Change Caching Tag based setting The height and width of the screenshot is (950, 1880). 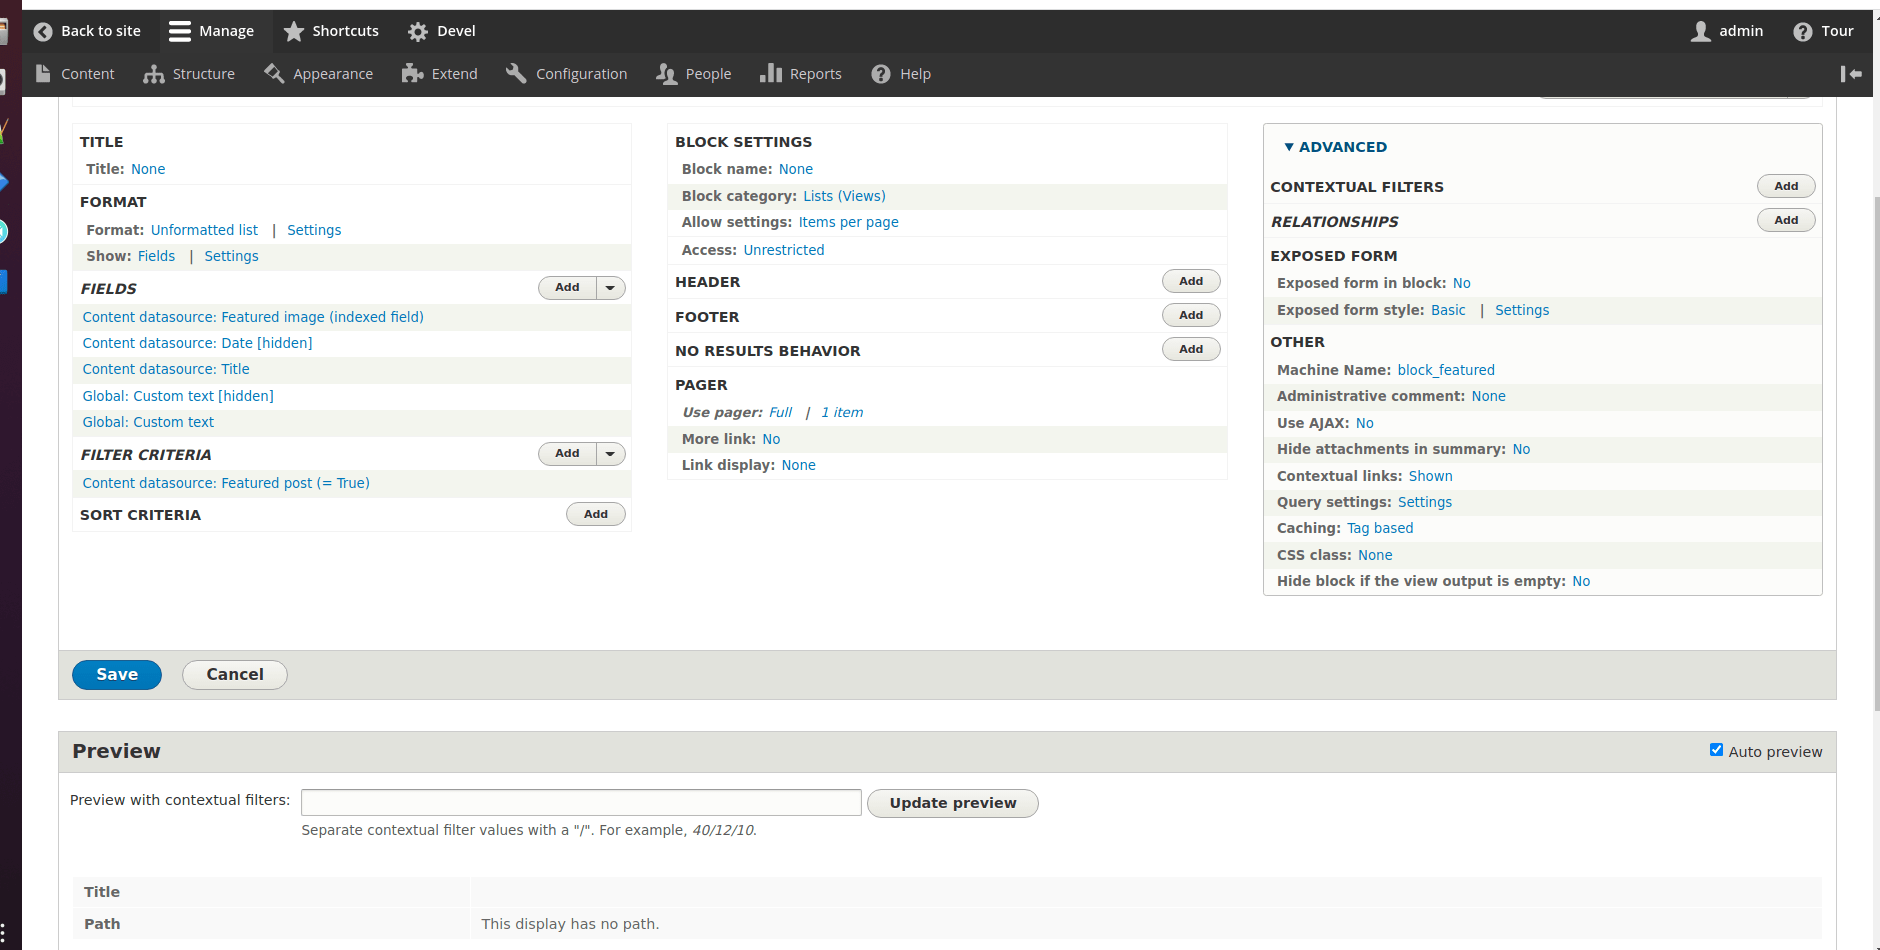1380,528
